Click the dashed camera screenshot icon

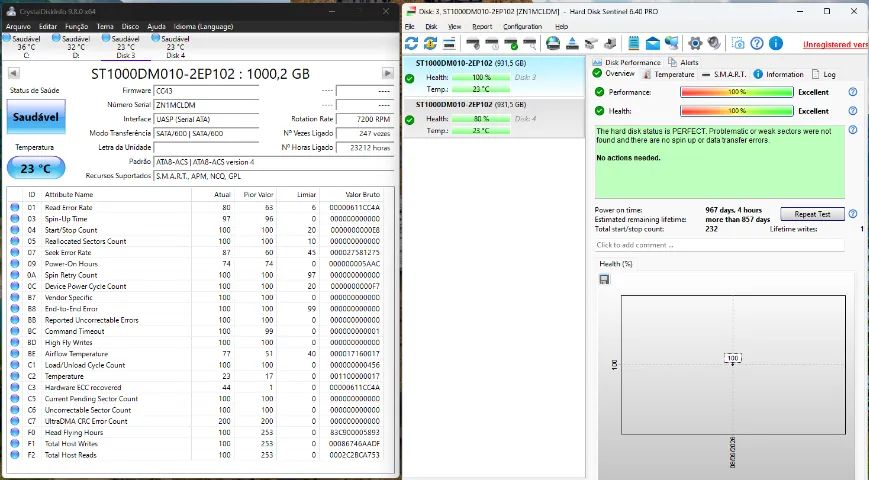coord(738,43)
